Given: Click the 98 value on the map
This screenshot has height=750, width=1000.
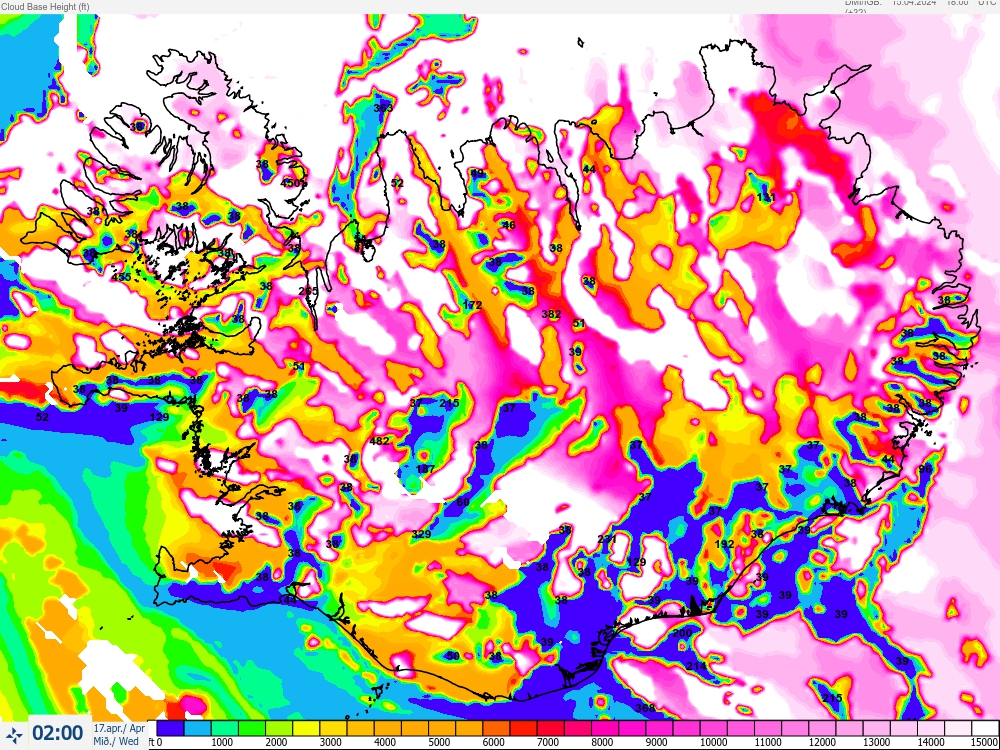Looking at the screenshot, I should point(925,469).
